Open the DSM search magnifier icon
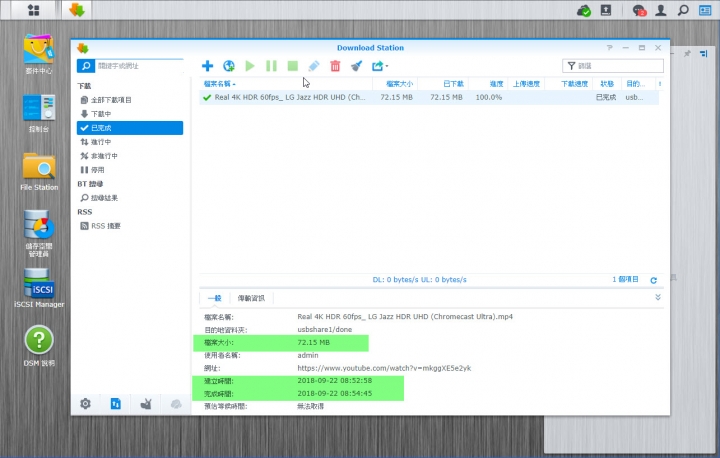720x458 pixels. tap(683, 10)
